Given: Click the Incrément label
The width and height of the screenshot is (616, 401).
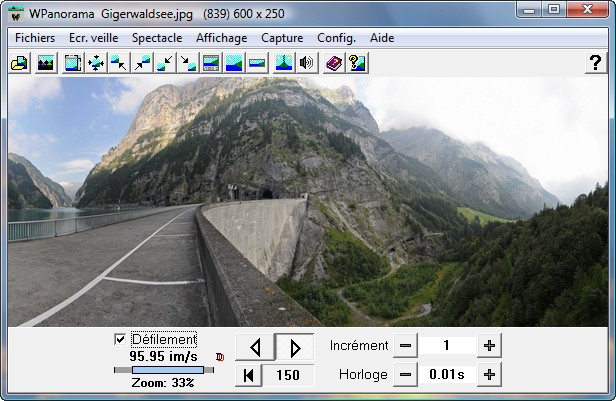Looking at the screenshot, I should [359, 346].
